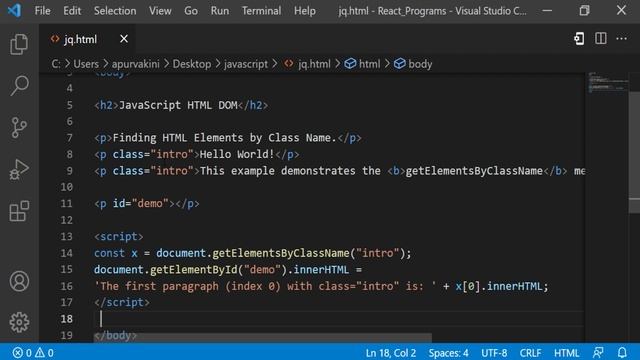The width and height of the screenshot is (640, 360).
Task: Click the VS Code logo icon
Action: click(x=14, y=10)
